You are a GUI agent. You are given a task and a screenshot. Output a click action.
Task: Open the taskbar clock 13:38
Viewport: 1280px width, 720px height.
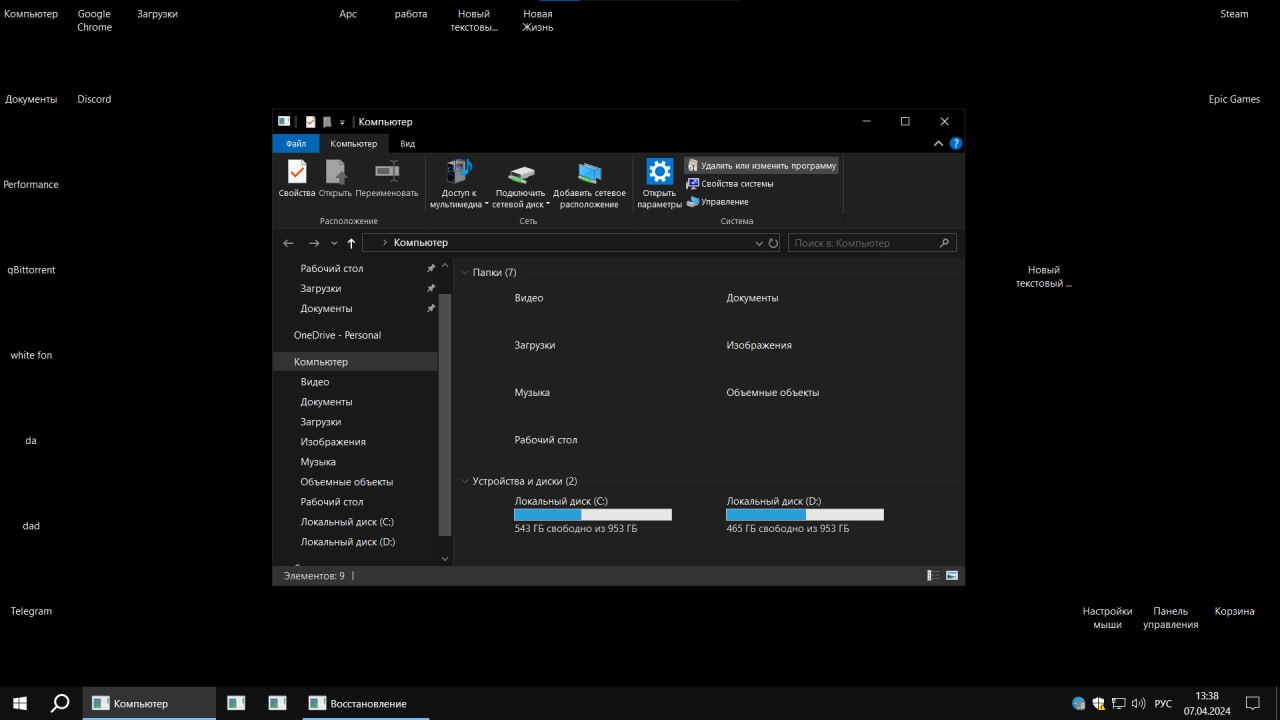click(x=1207, y=703)
